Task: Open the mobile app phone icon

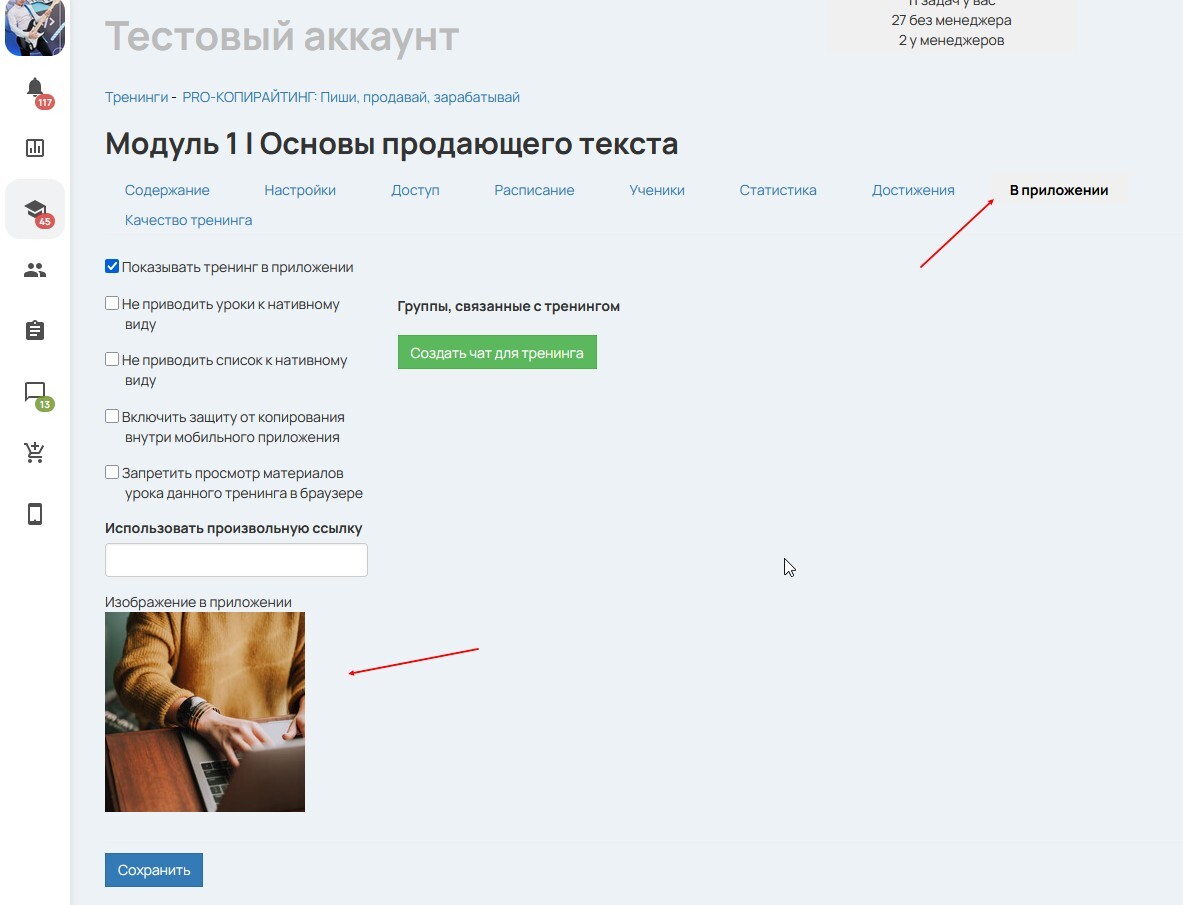Action: (35, 514)
